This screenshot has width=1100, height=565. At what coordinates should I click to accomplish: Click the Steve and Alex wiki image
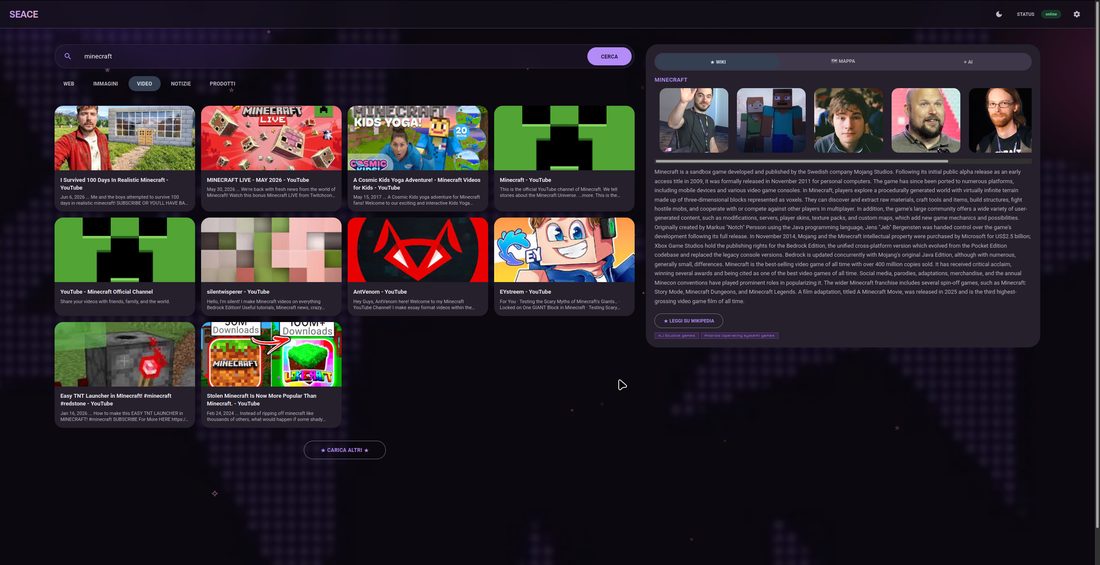point(771,120)
